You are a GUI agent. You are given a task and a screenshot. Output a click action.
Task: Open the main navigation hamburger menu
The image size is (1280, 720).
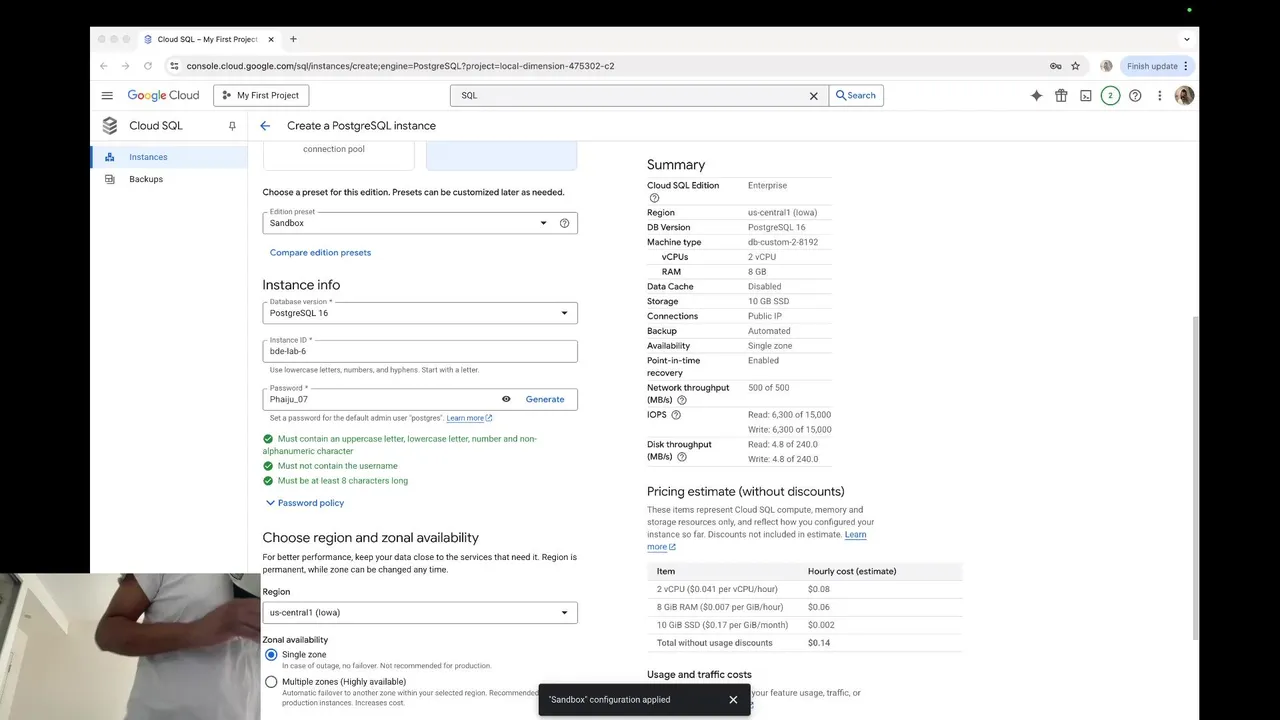[107, 96]
